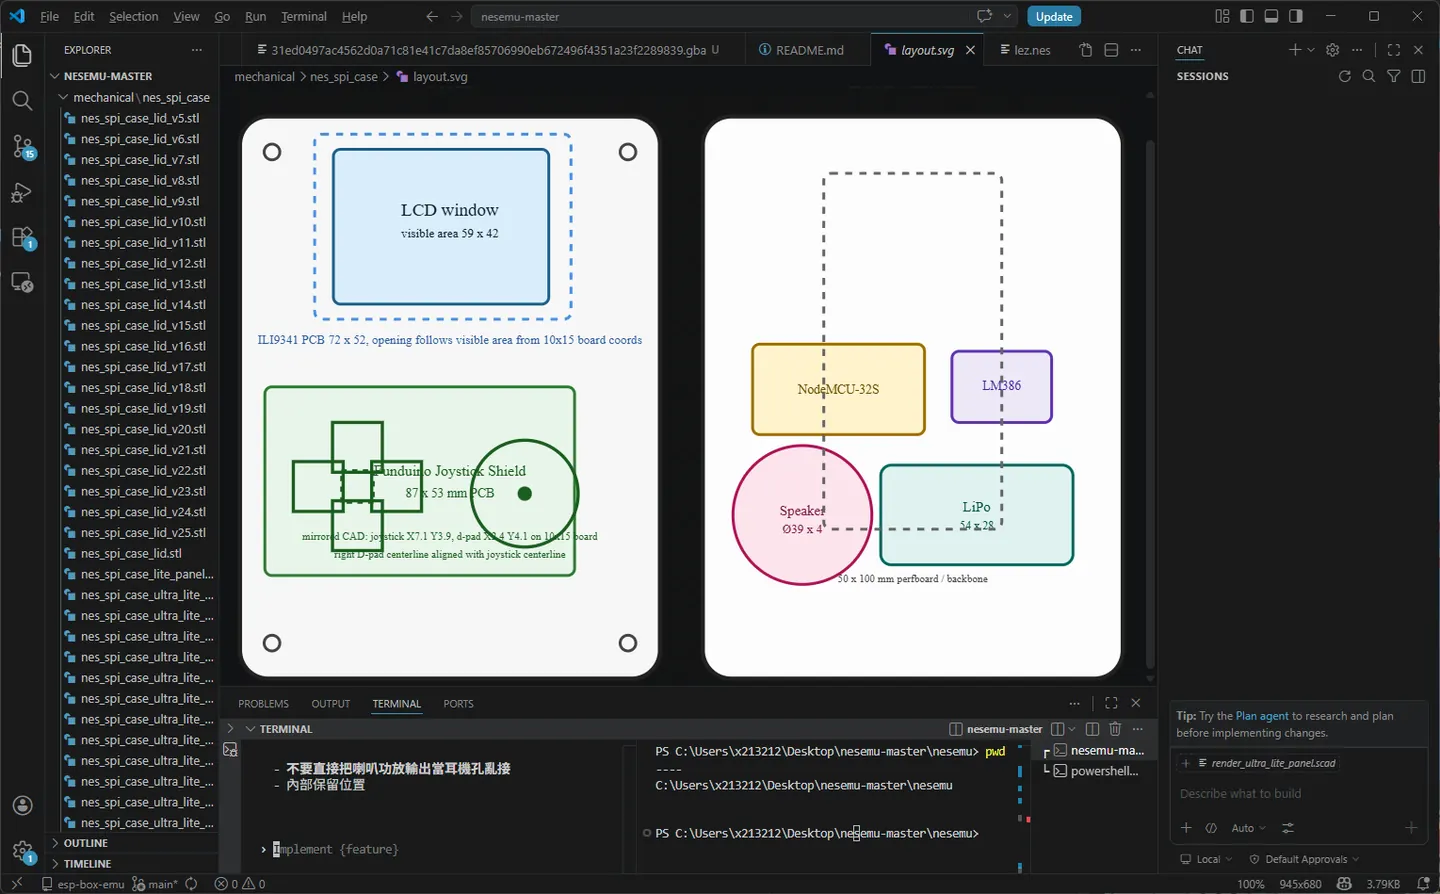Toggle the Secondary Side Bar

[x=1296, y=16]
